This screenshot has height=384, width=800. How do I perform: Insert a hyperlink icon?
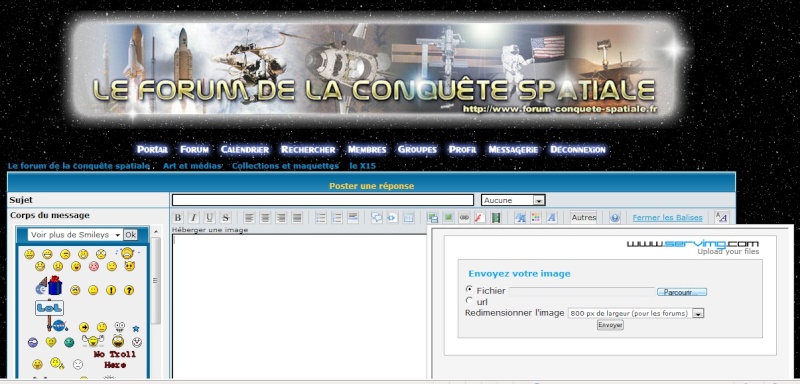pyautogui.click(x=464, y=218)
